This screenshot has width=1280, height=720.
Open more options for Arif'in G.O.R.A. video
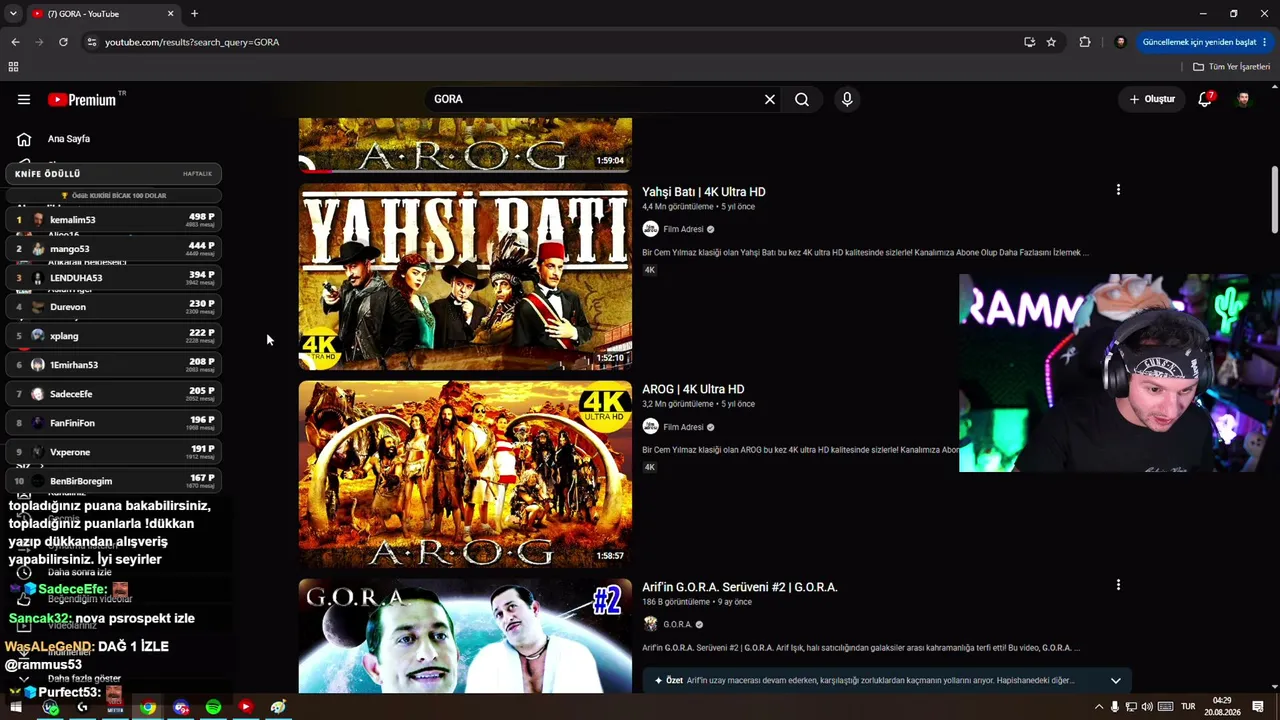click(1118, 585)
